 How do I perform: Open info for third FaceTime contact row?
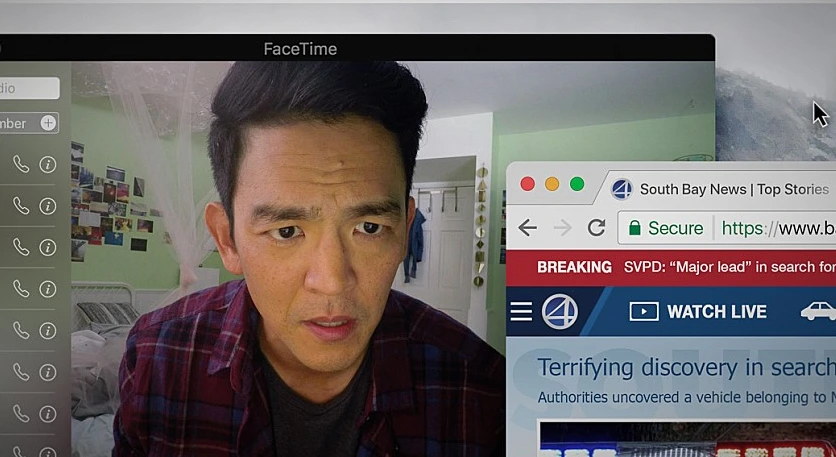[x=47, y=247]
